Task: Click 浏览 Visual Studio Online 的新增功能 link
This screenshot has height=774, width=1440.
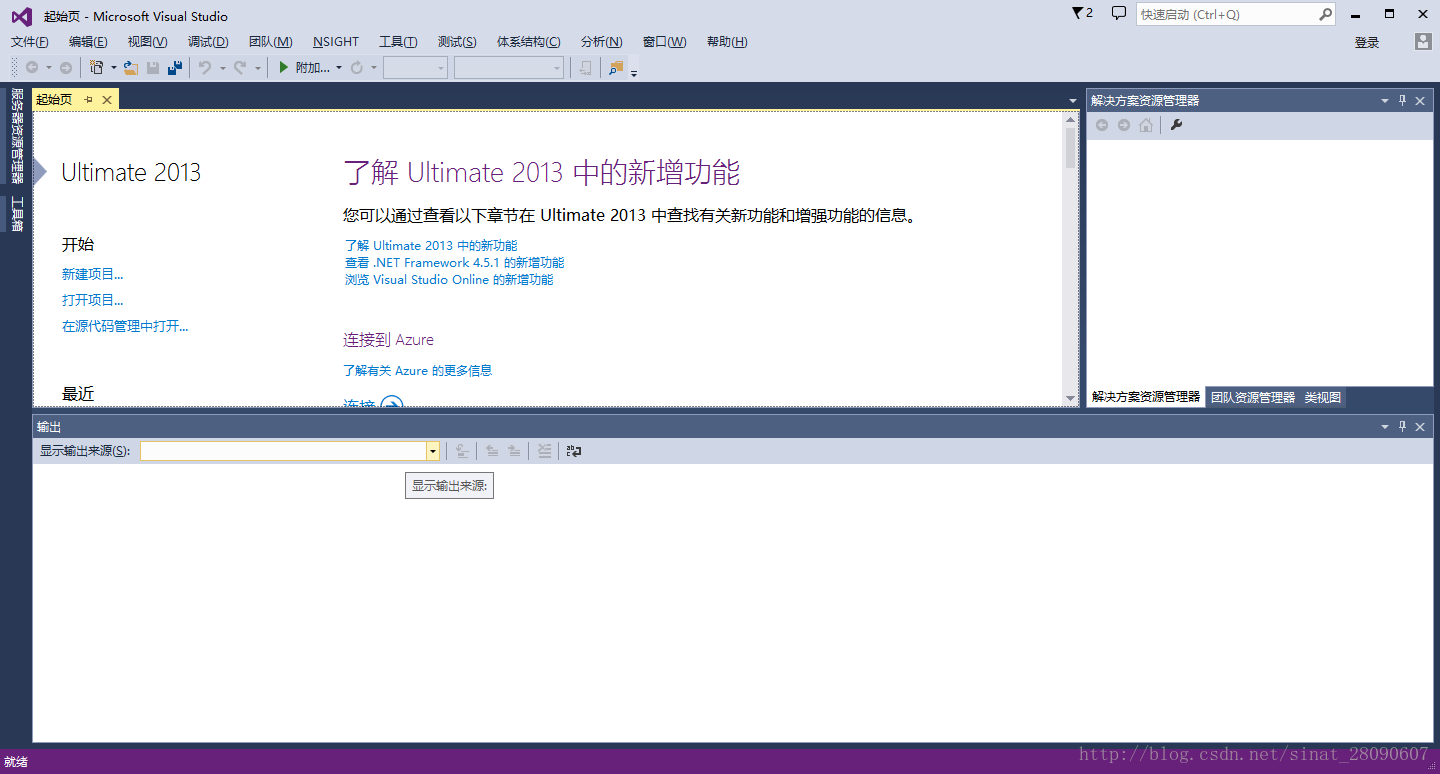Action: point(449,280)
